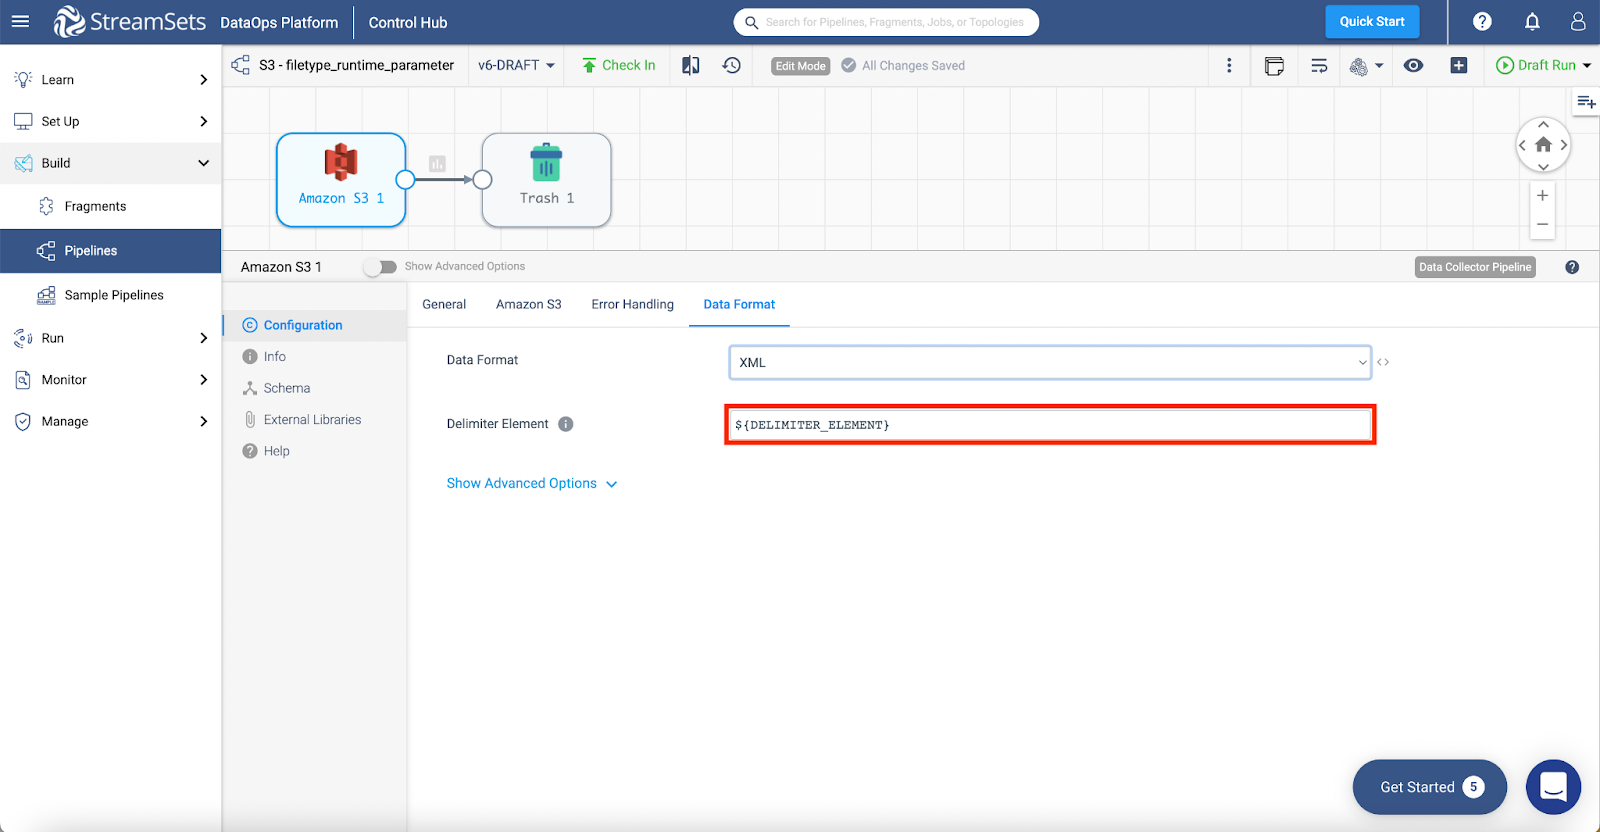The image size is (1600, 832).
Task: Click the auto-arrange lines icon
Action: tap(1319, 66)
